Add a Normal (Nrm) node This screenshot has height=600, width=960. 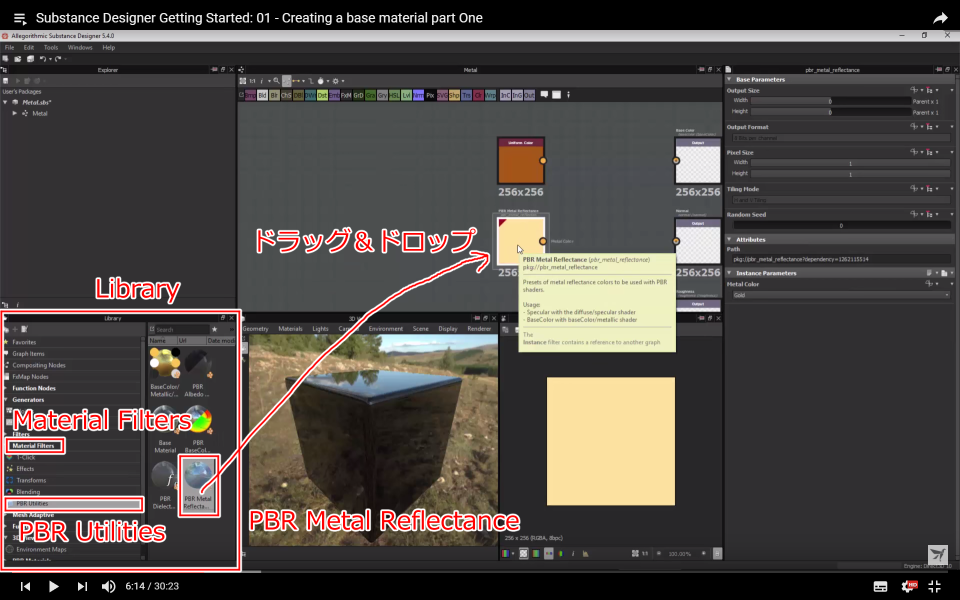418,96
